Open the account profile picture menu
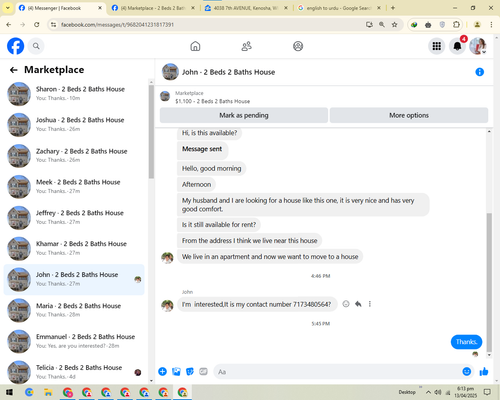This screenshot has height=400, width=500. [x=478, y=46]
